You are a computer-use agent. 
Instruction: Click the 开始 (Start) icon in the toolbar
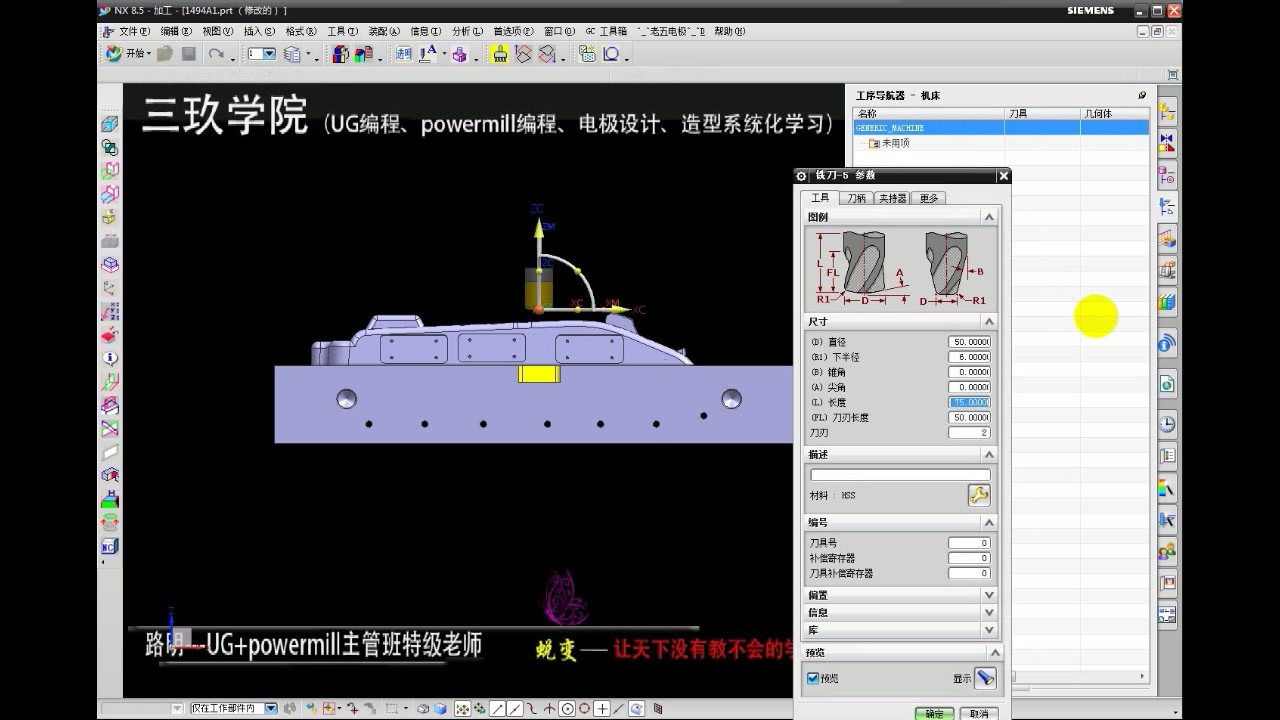113,54
